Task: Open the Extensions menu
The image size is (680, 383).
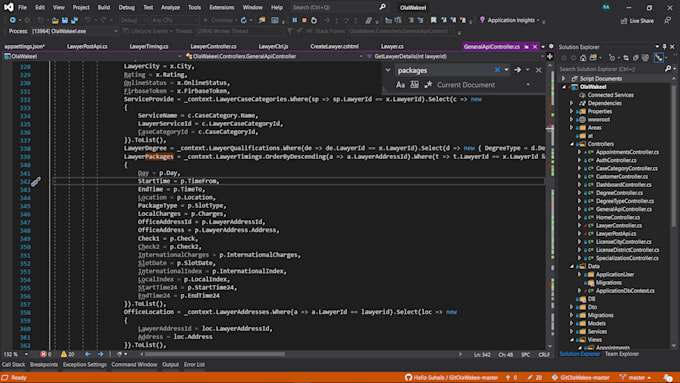Action: click(x=222, y=7)
